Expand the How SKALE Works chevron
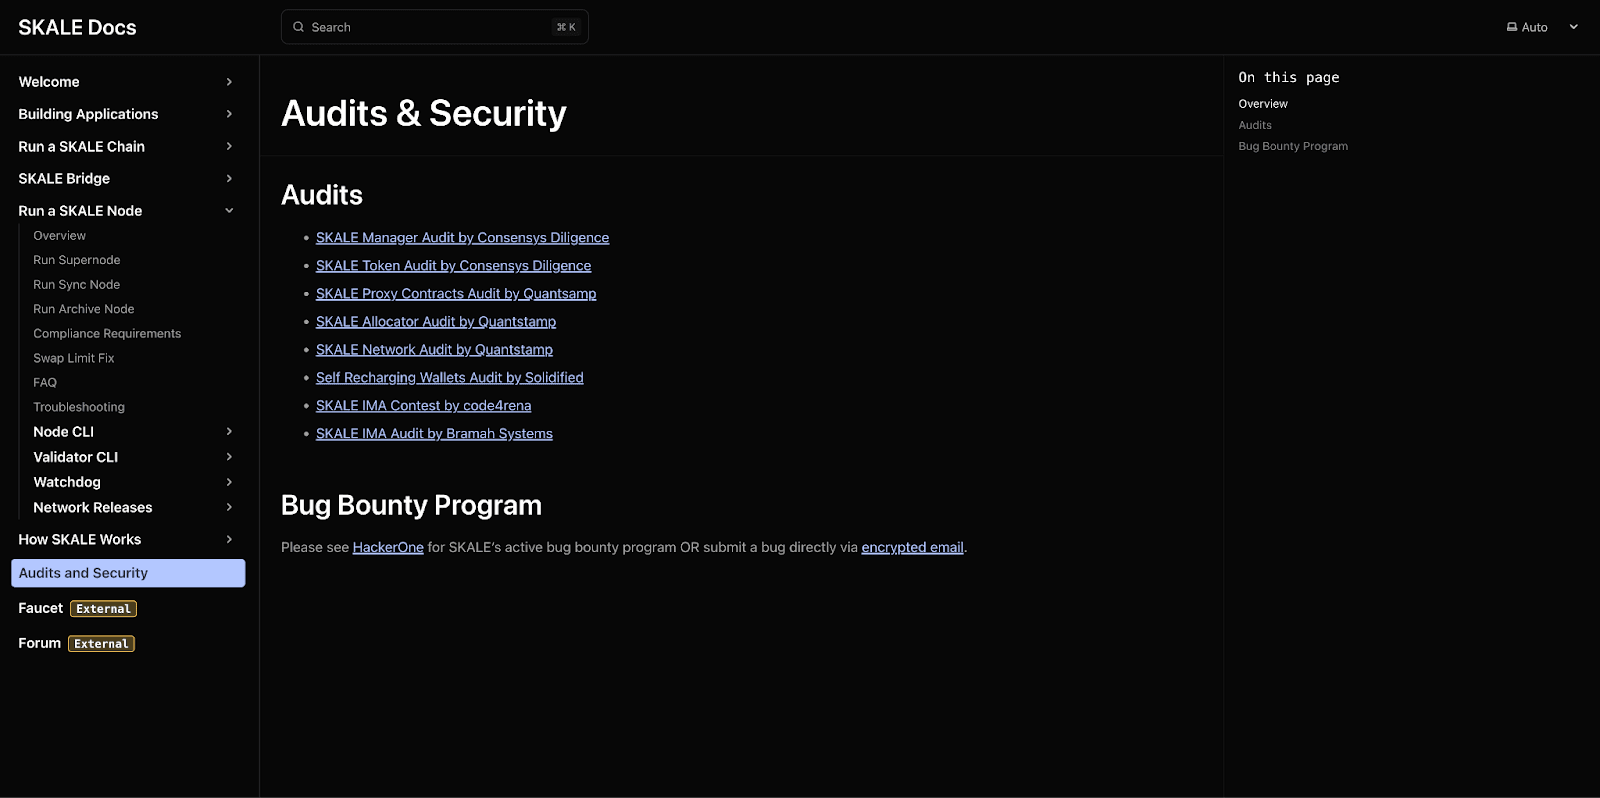The width and height of the screenshot is (1600, 798). tap(229, 540)
